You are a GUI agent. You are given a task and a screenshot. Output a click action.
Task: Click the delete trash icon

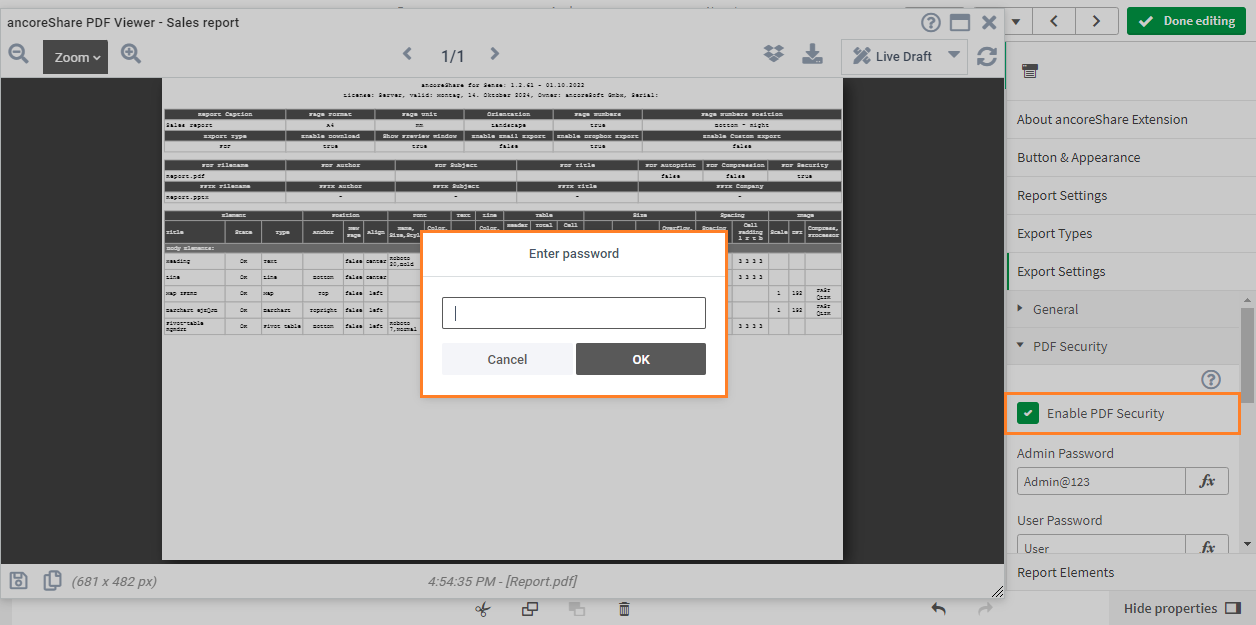coord(624,608)
